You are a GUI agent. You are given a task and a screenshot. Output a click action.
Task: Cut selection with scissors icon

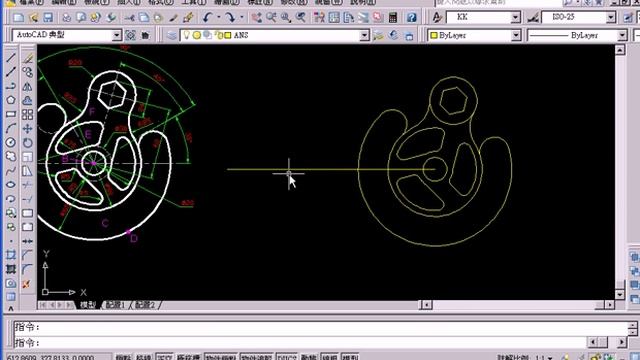pyautogui.click(x=130, y=18)
